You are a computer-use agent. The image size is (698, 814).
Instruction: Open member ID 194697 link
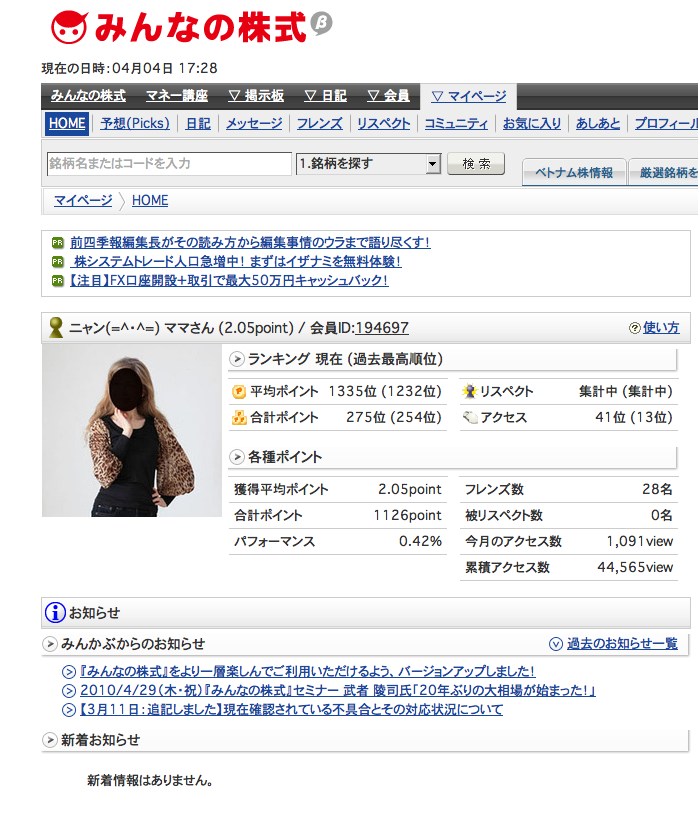pos(381,328)
